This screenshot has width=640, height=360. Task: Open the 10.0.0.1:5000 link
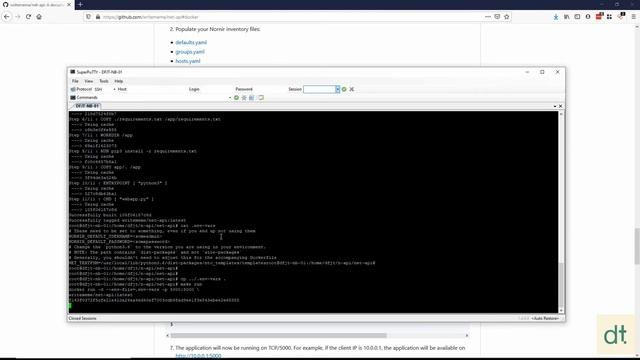coord(198,356)
